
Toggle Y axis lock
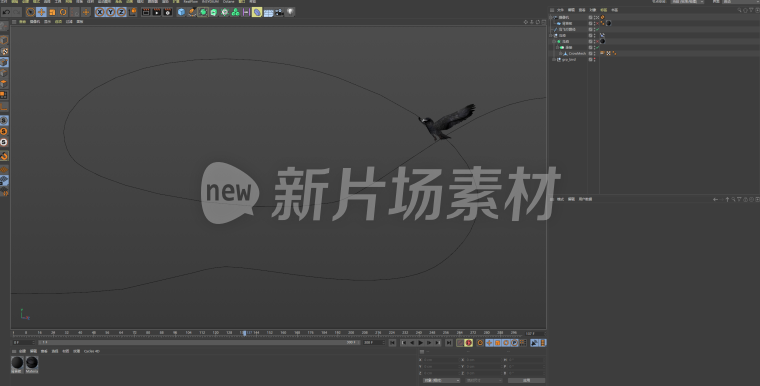click(x=111, y=12)
